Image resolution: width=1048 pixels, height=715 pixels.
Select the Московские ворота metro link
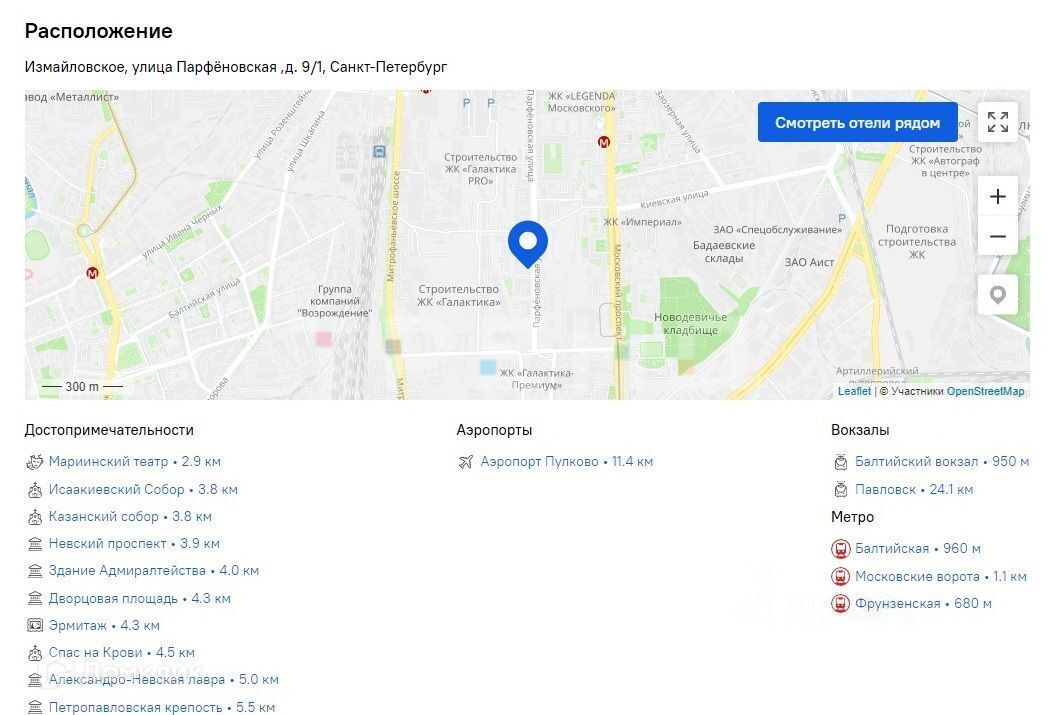(917, 576)
